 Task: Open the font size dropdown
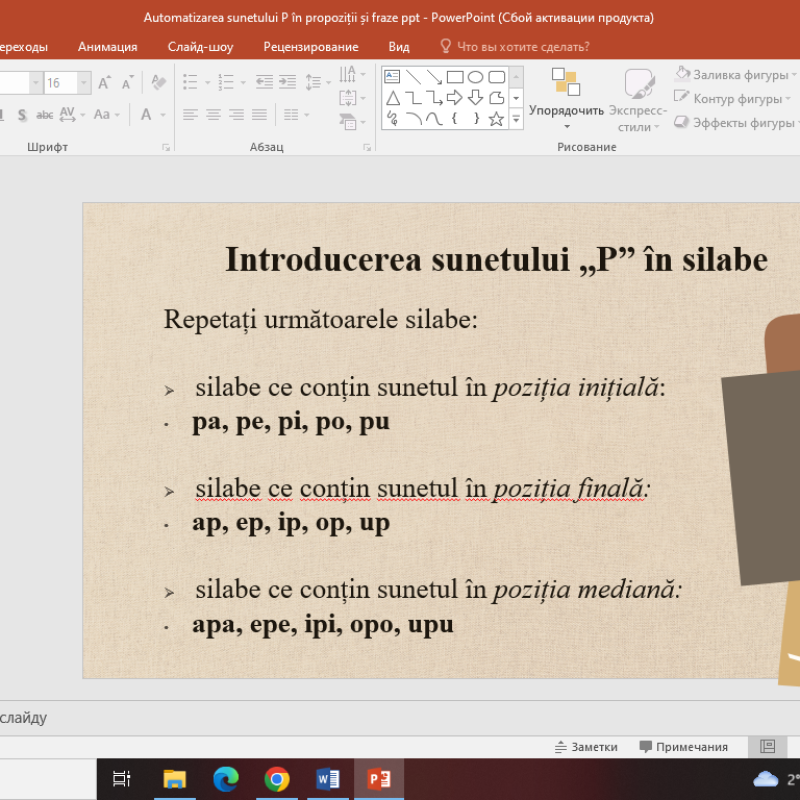pos(82,83)
